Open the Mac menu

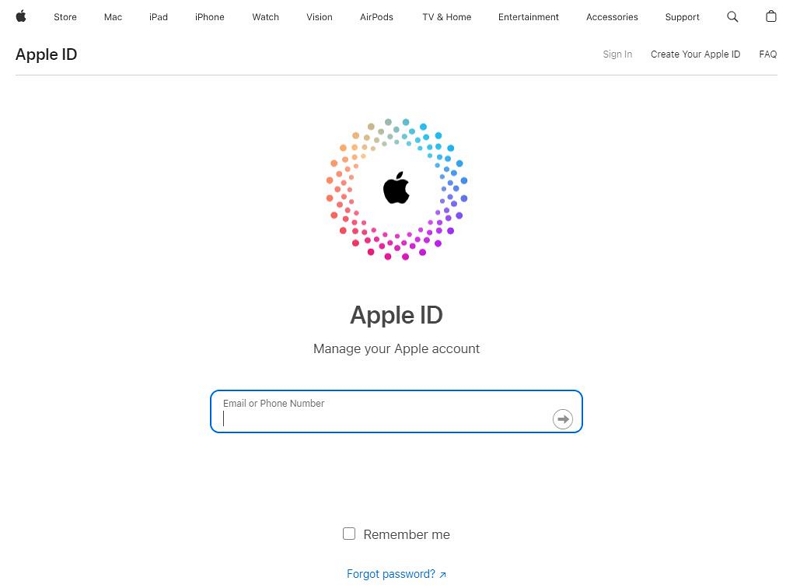[x=113, y=17]
